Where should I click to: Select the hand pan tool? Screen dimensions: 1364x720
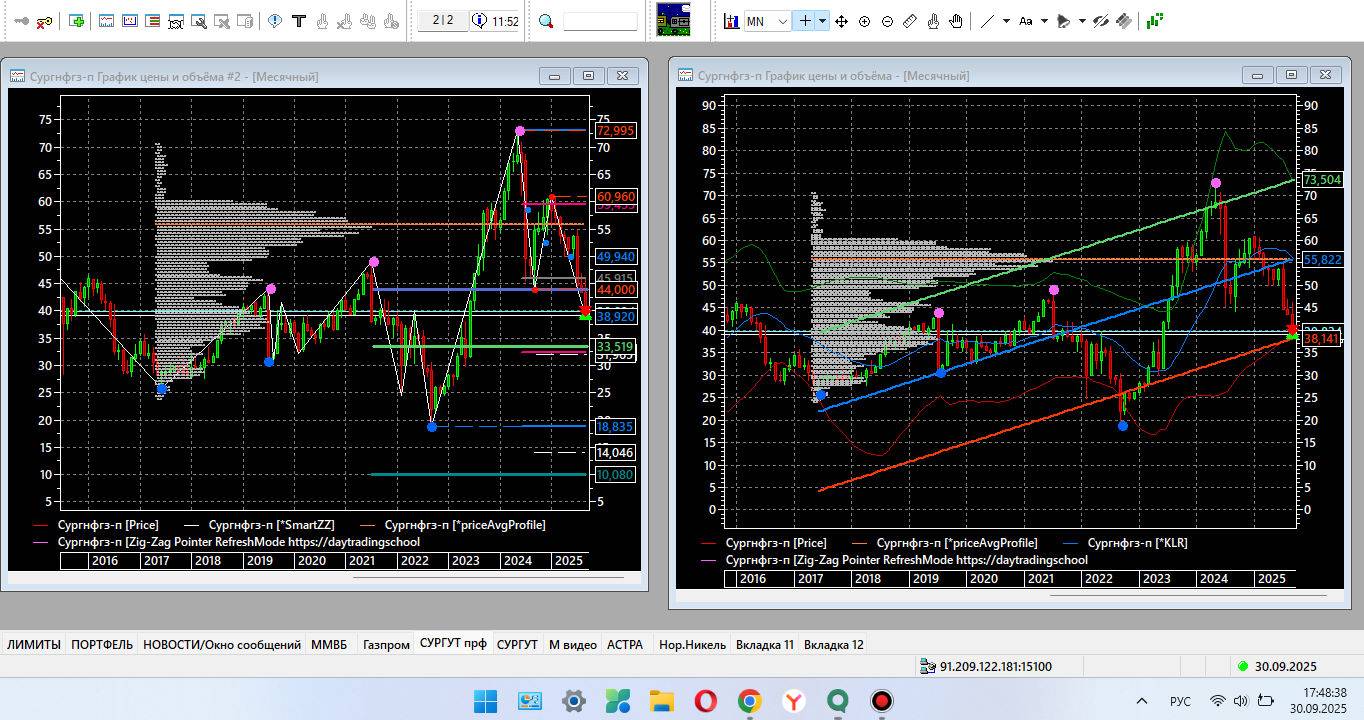pos(956,21)
